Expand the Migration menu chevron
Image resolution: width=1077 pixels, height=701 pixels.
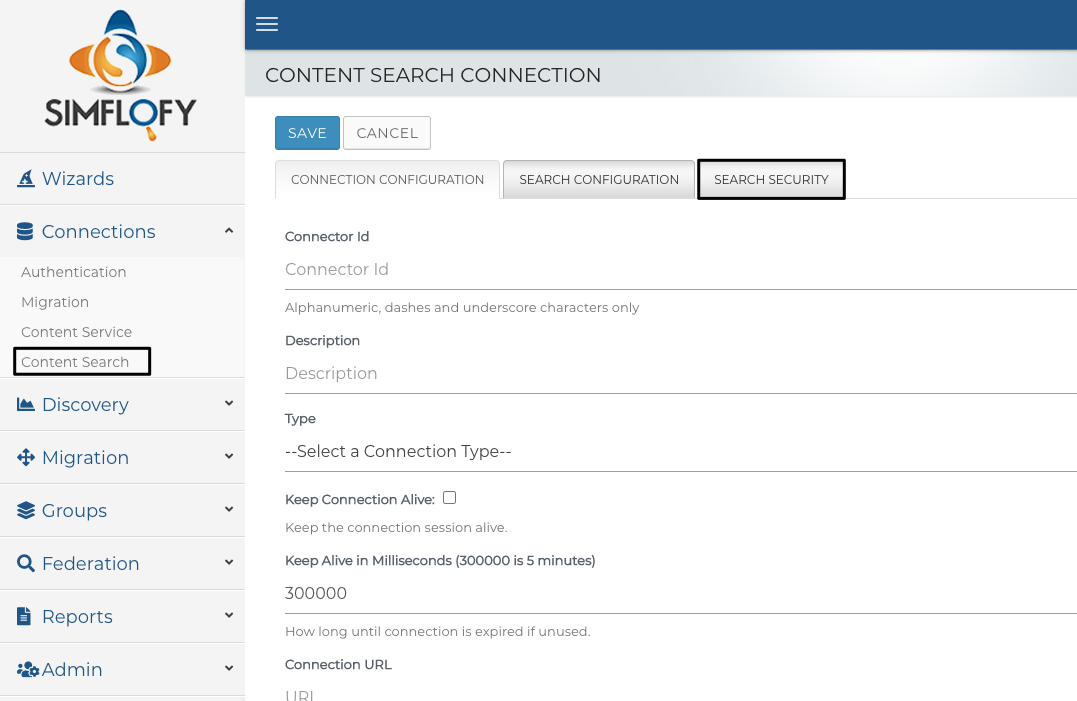point(229,457)
